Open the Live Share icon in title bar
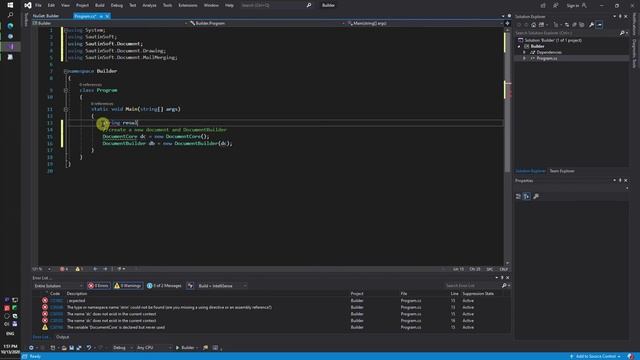Image resolution: width=640 pixels, height=360 pixels. pyautogui.click(x=543, y=5)
